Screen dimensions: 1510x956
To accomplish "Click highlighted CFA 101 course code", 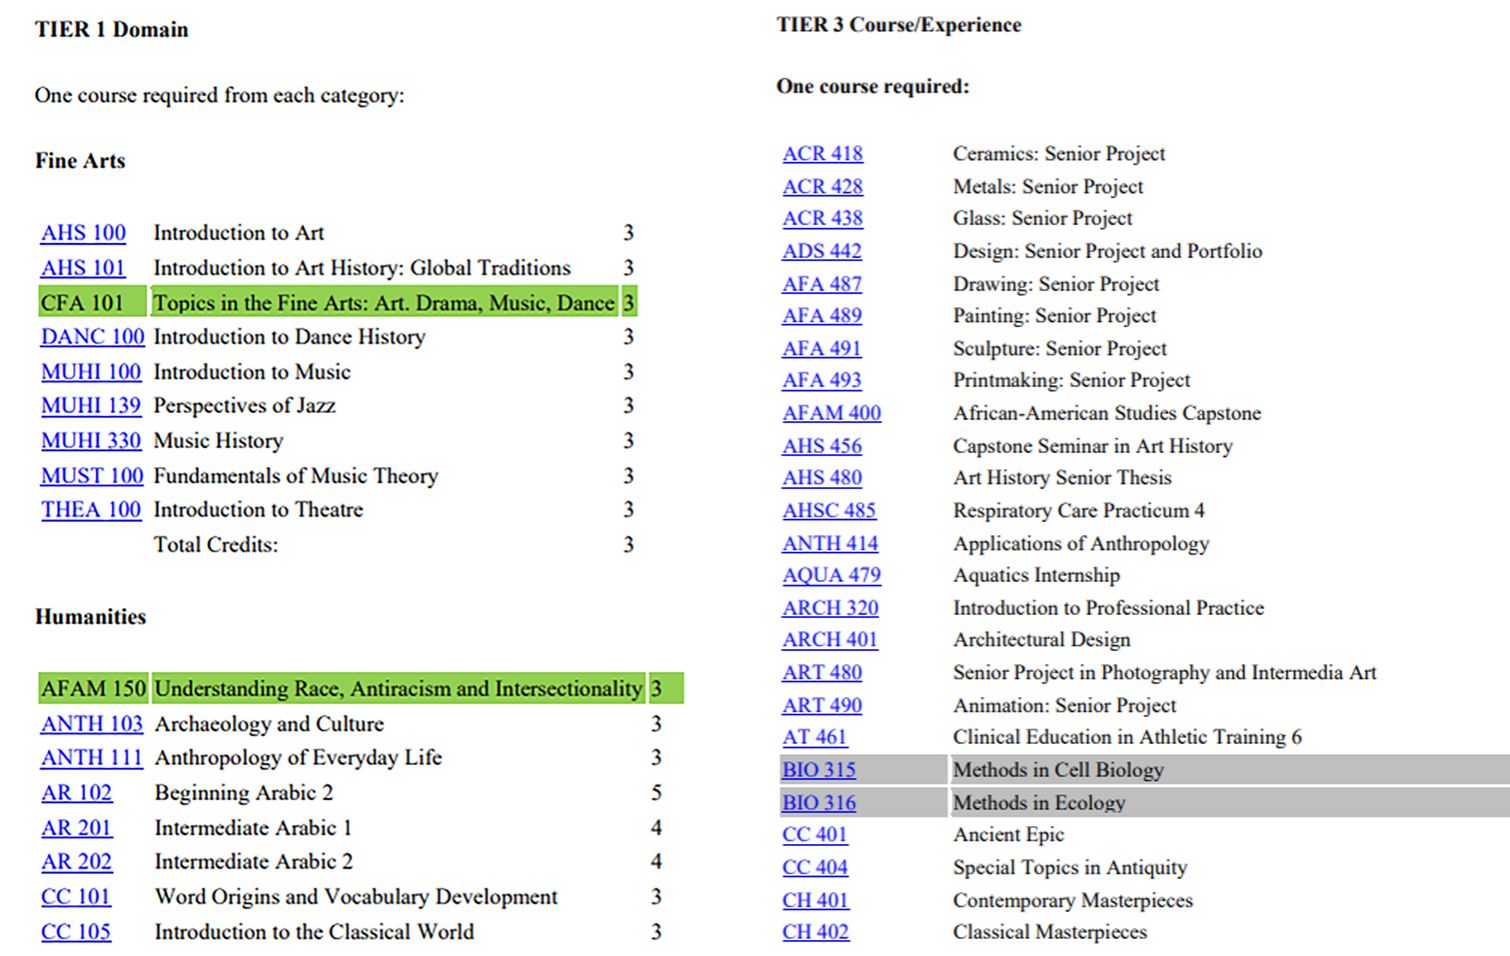I will [x=82, y=303].
